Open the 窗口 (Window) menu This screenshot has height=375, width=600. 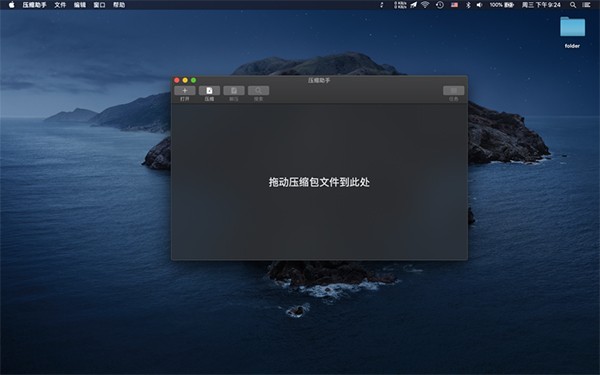(x=99, y=5)
